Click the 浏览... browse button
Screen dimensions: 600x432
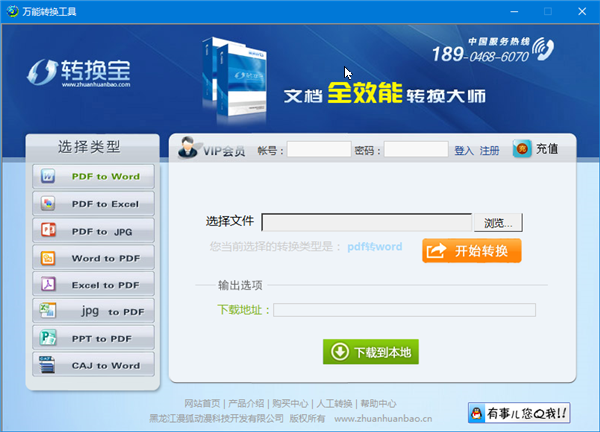pos(498,222)
